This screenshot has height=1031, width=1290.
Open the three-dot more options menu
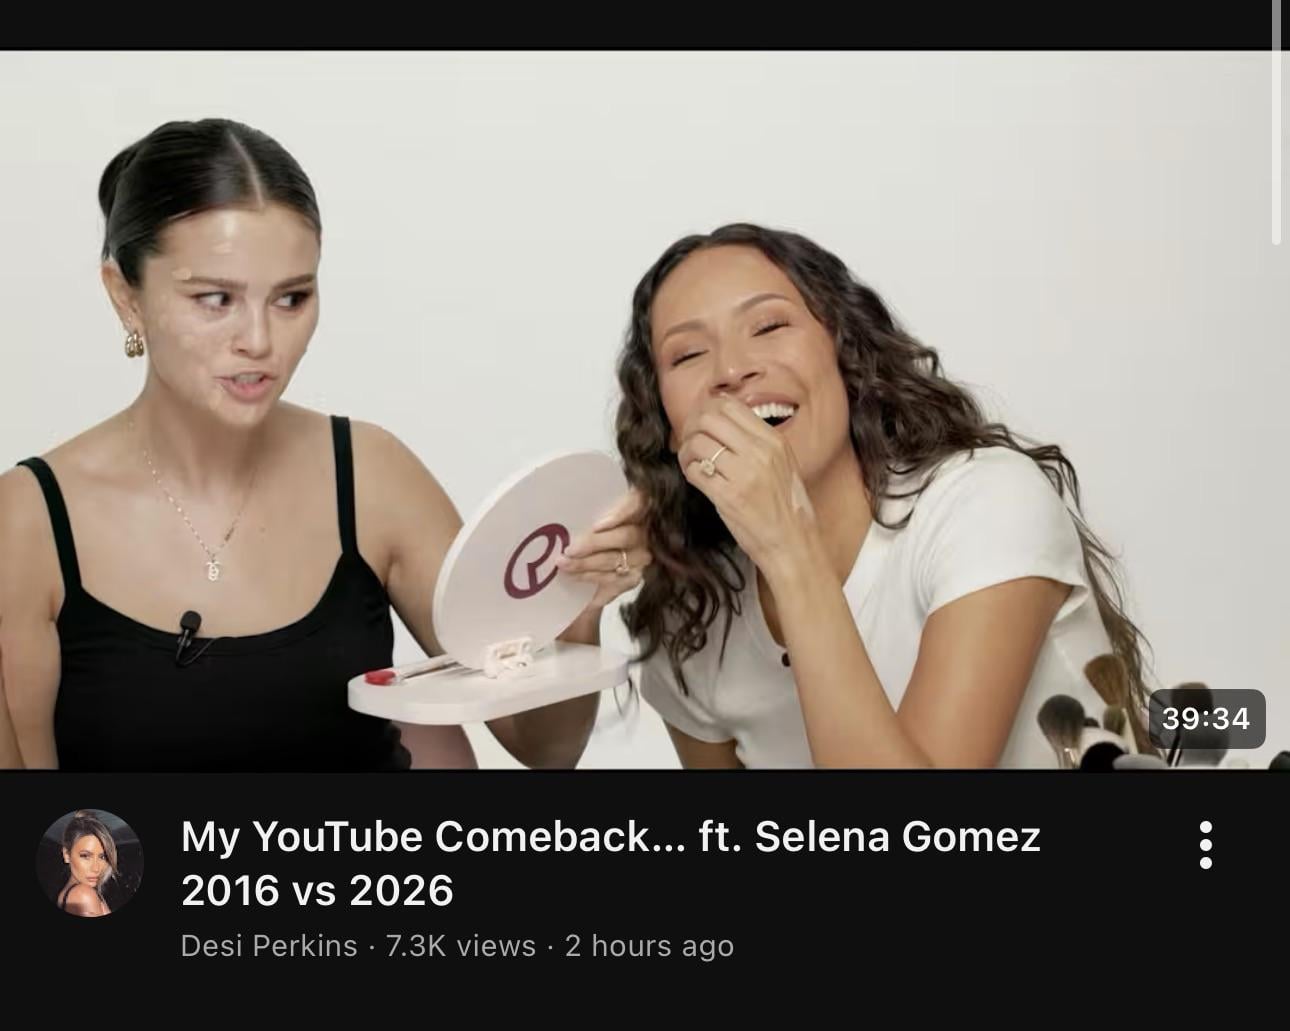point(1205,846)
